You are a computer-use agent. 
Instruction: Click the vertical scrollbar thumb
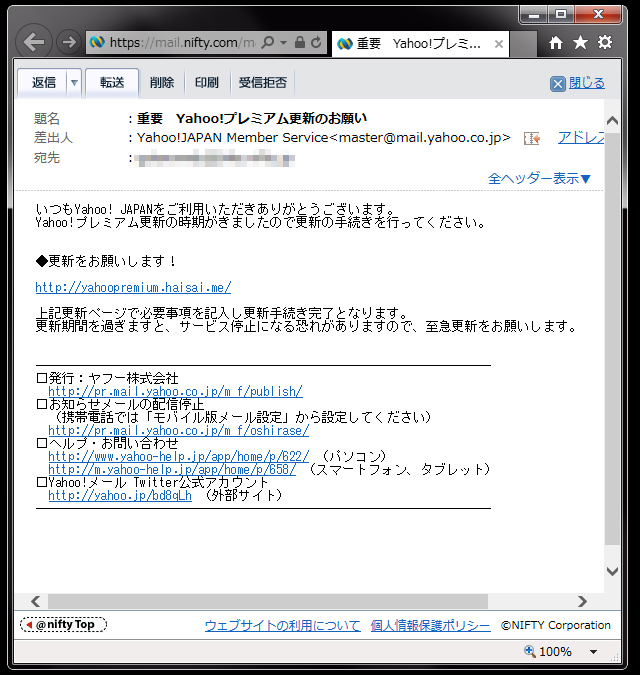tap(612, 339)
